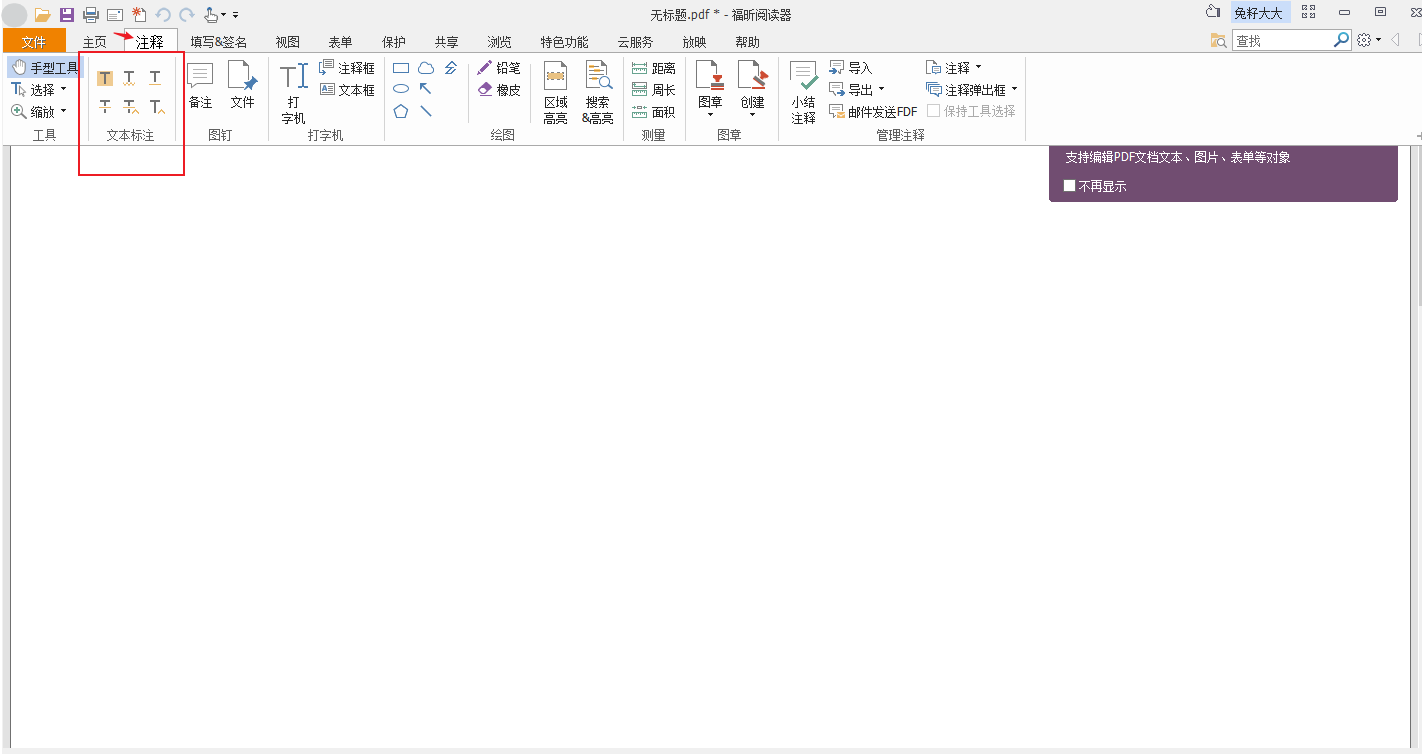Enable the 保持工具选择 option
The width and height of the screenshot is (1422, 754).
pos(936,110)
